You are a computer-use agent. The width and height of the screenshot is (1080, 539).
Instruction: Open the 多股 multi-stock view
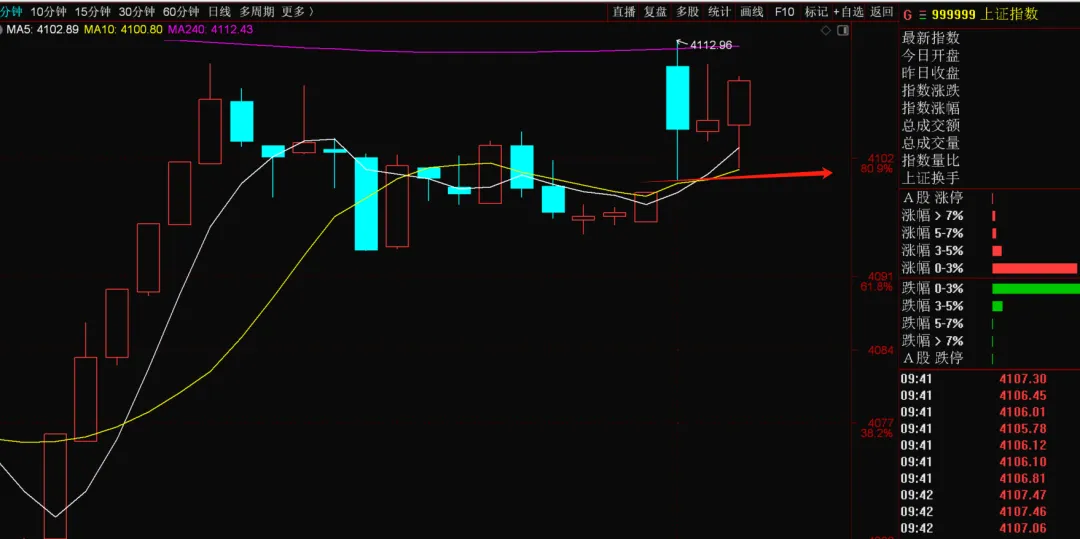coord(687,12)
